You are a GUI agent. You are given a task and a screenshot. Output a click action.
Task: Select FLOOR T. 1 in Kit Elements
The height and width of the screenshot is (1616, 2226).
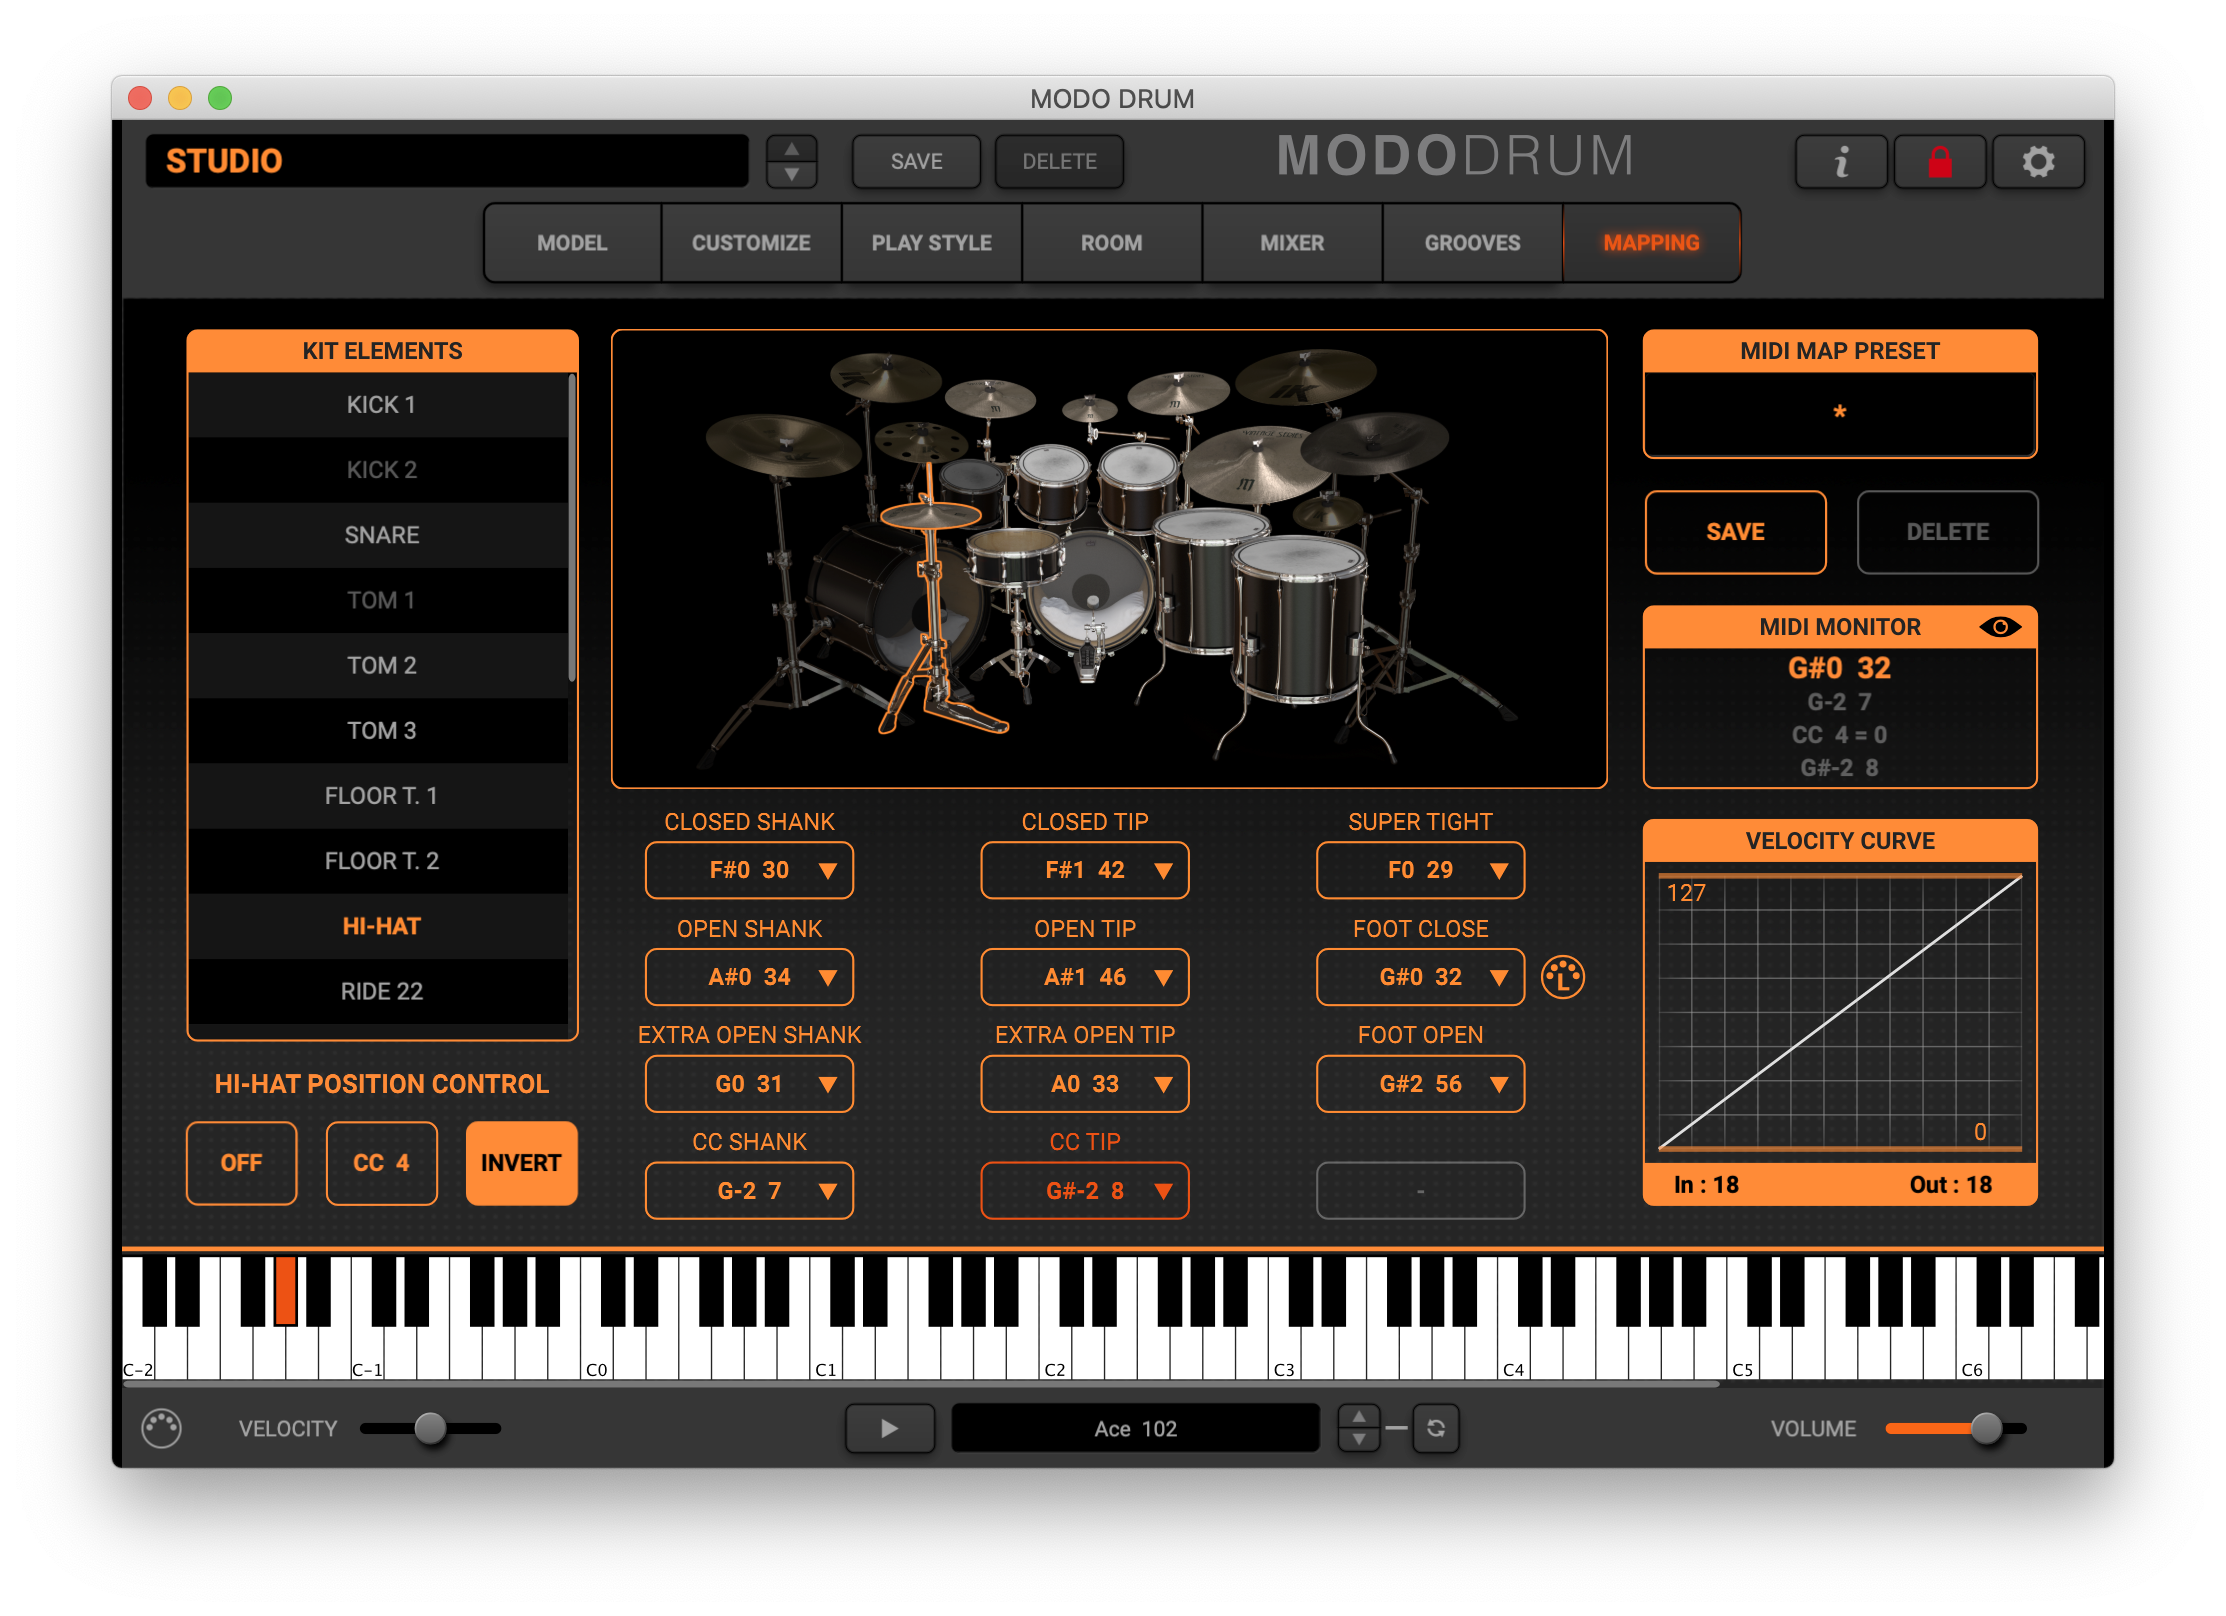point(379,796)
